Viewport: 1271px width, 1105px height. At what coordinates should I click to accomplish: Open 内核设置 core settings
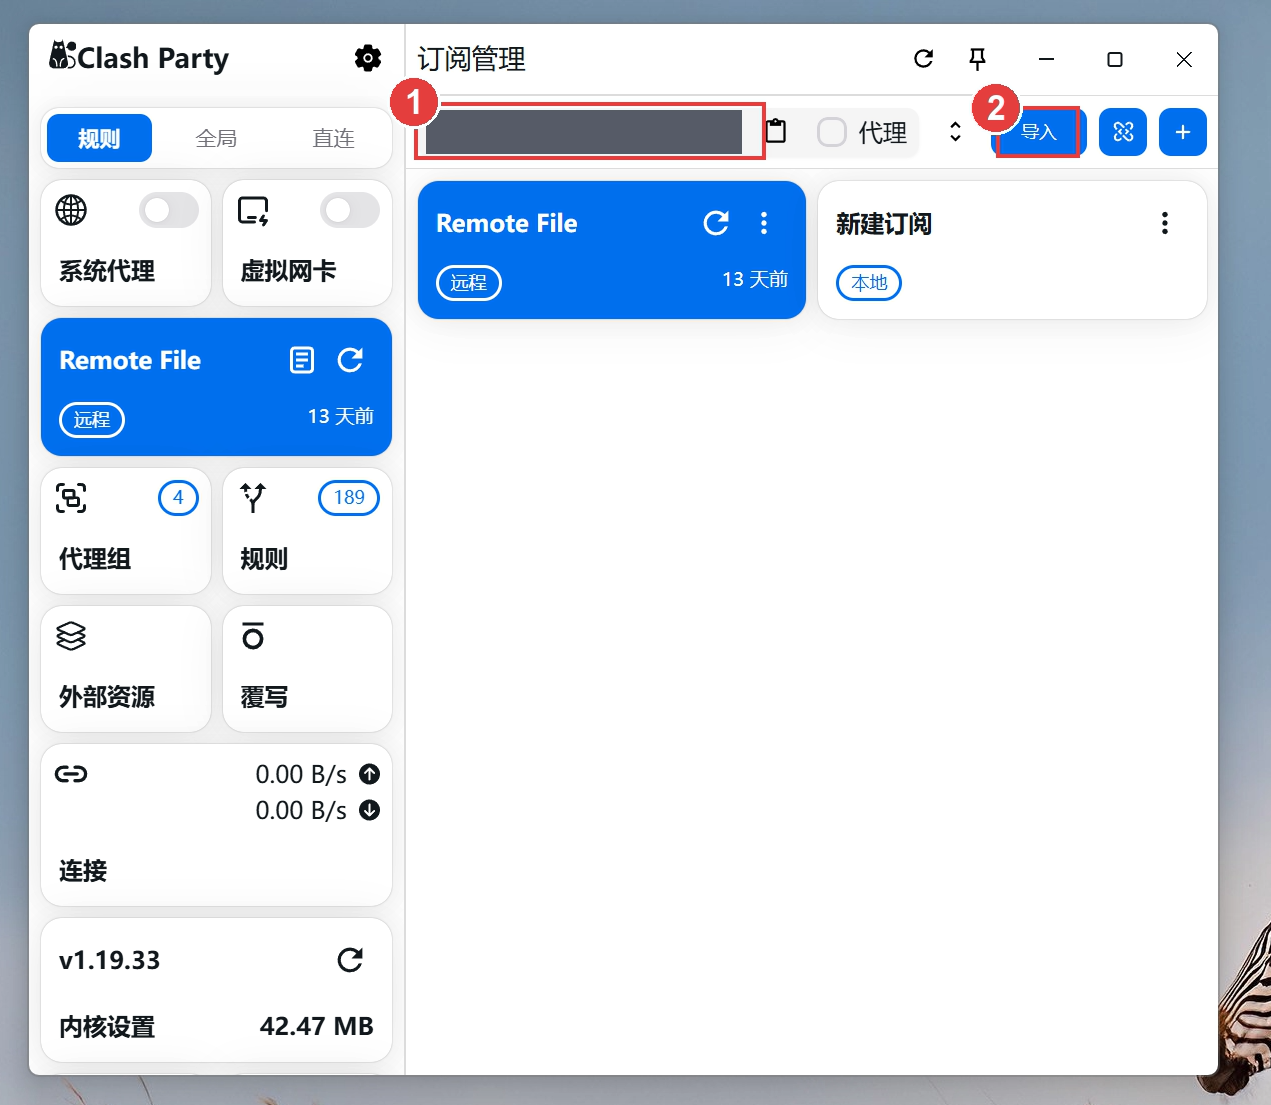(107, 1027)
